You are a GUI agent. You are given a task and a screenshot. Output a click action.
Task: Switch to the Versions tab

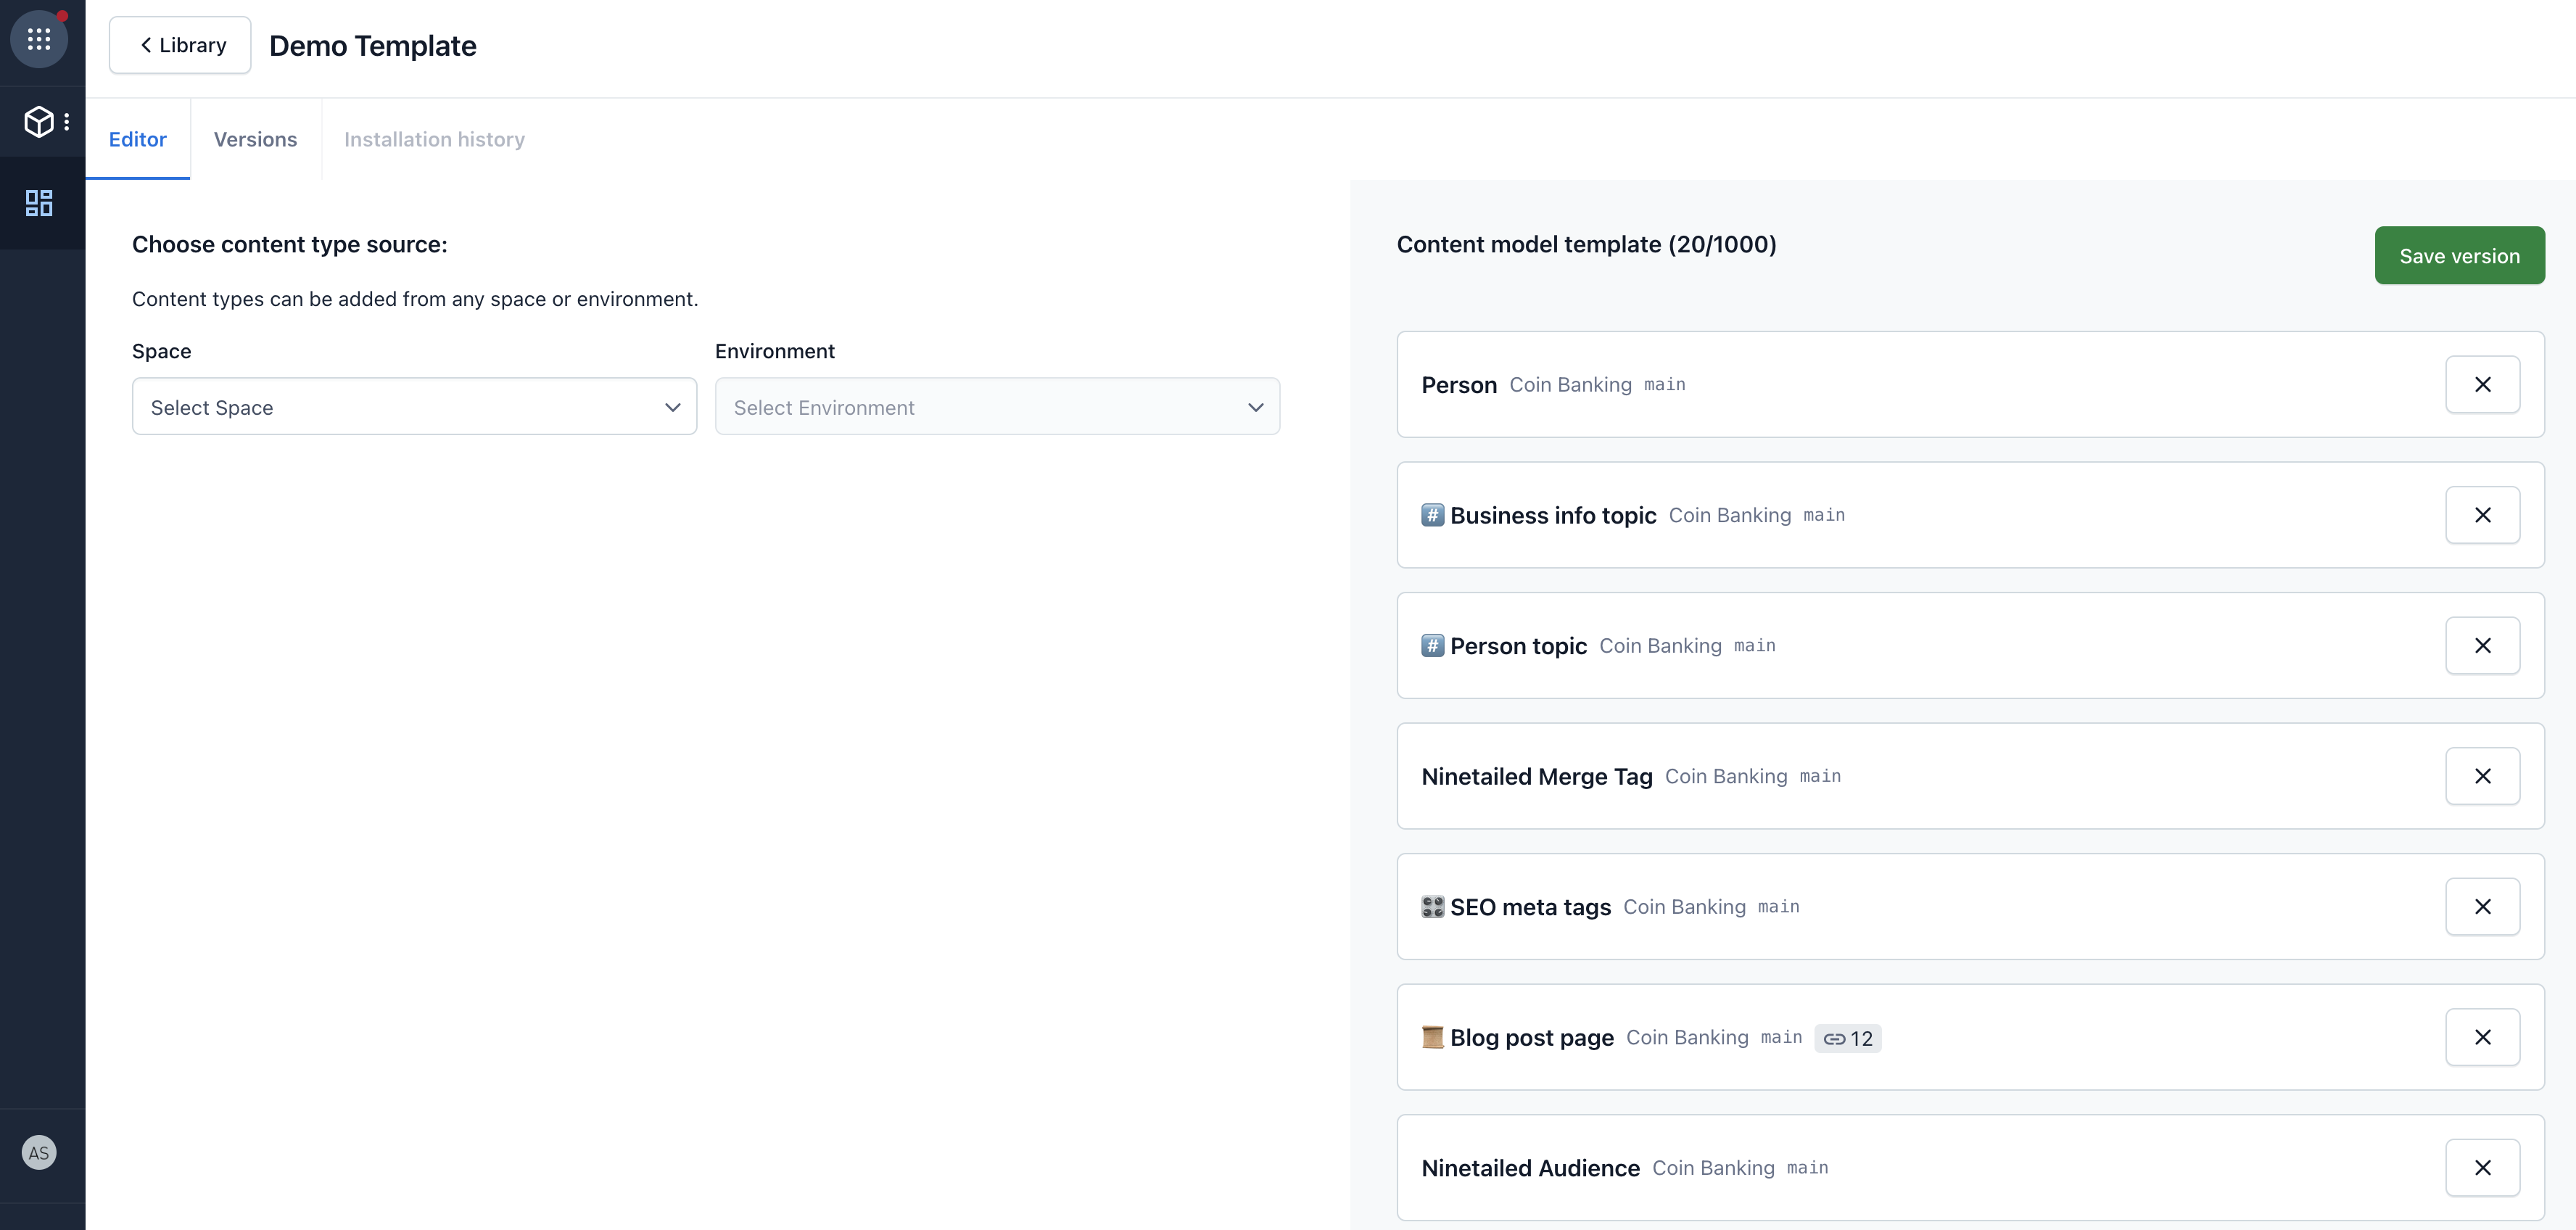pyautogui.click(x=255, y=139)
